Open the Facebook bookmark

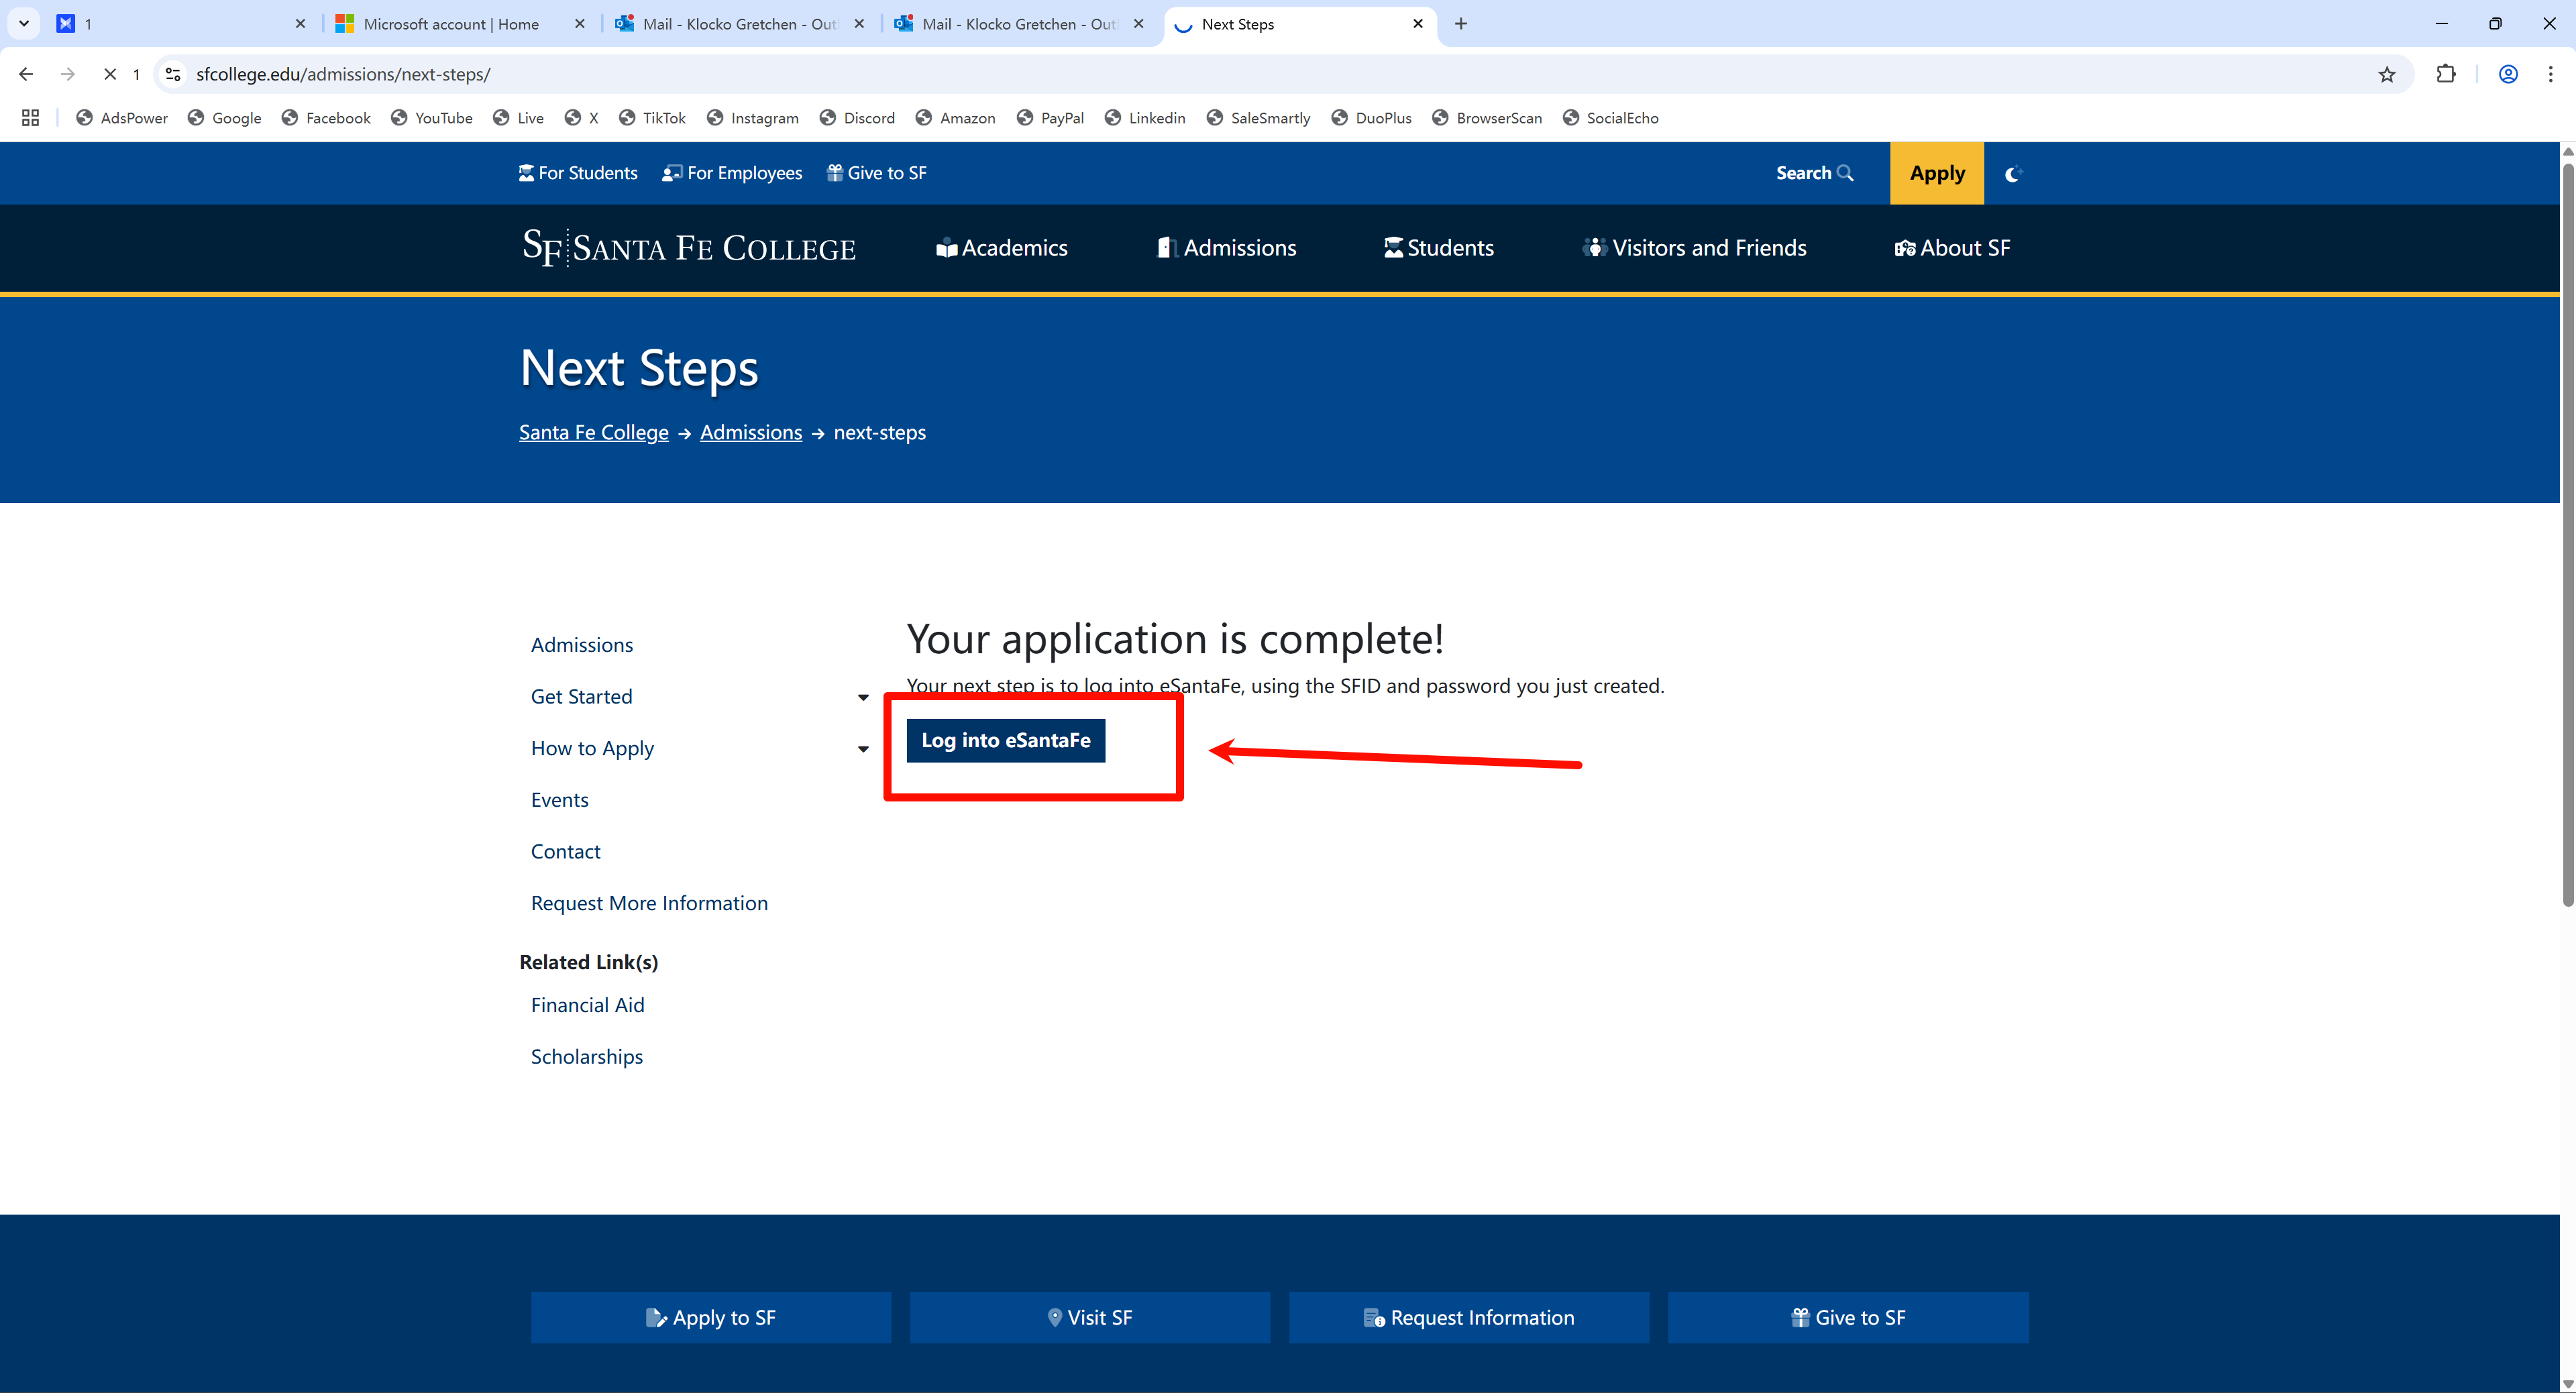[326, 118]
